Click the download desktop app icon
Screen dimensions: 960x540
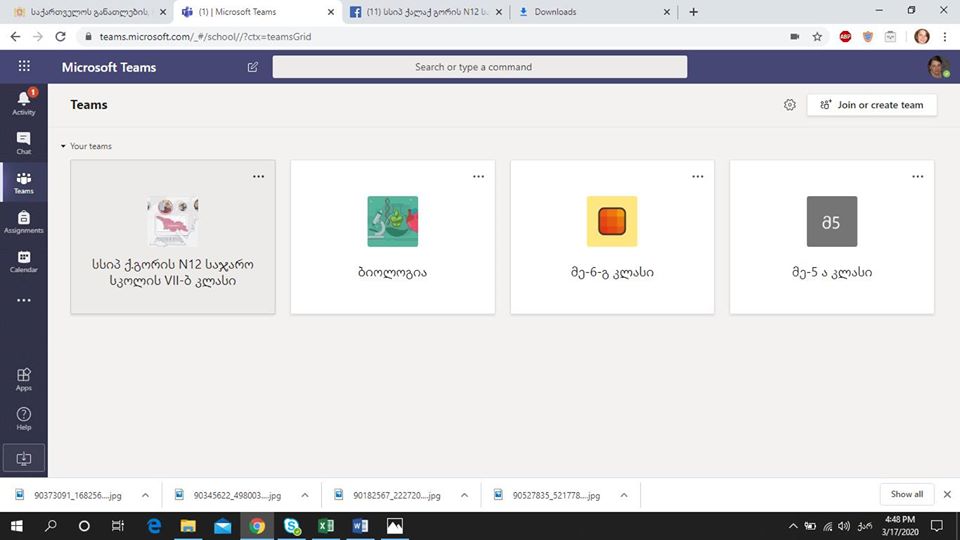(x=23, y=458)
